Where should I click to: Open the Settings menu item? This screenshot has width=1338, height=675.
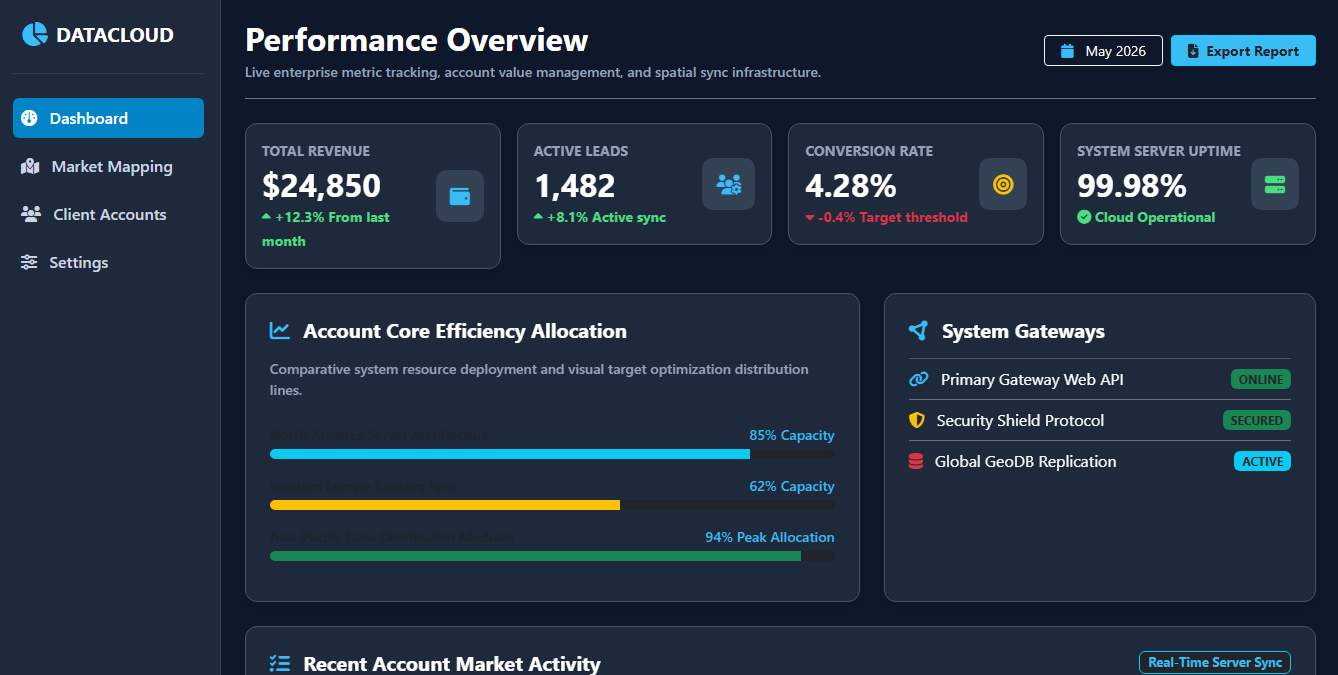click(x=108, y=262)
